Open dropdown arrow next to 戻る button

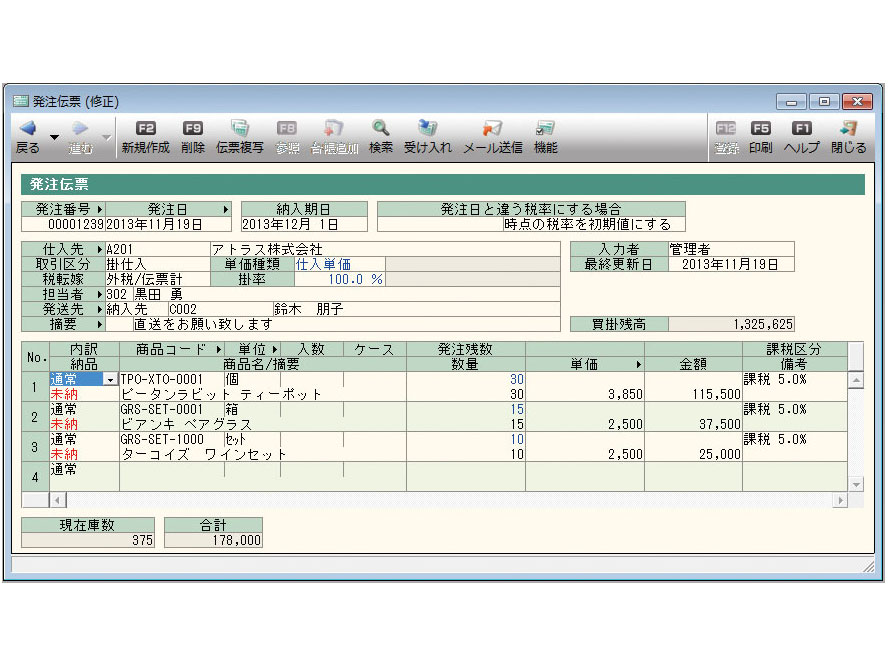click(54, 136)
